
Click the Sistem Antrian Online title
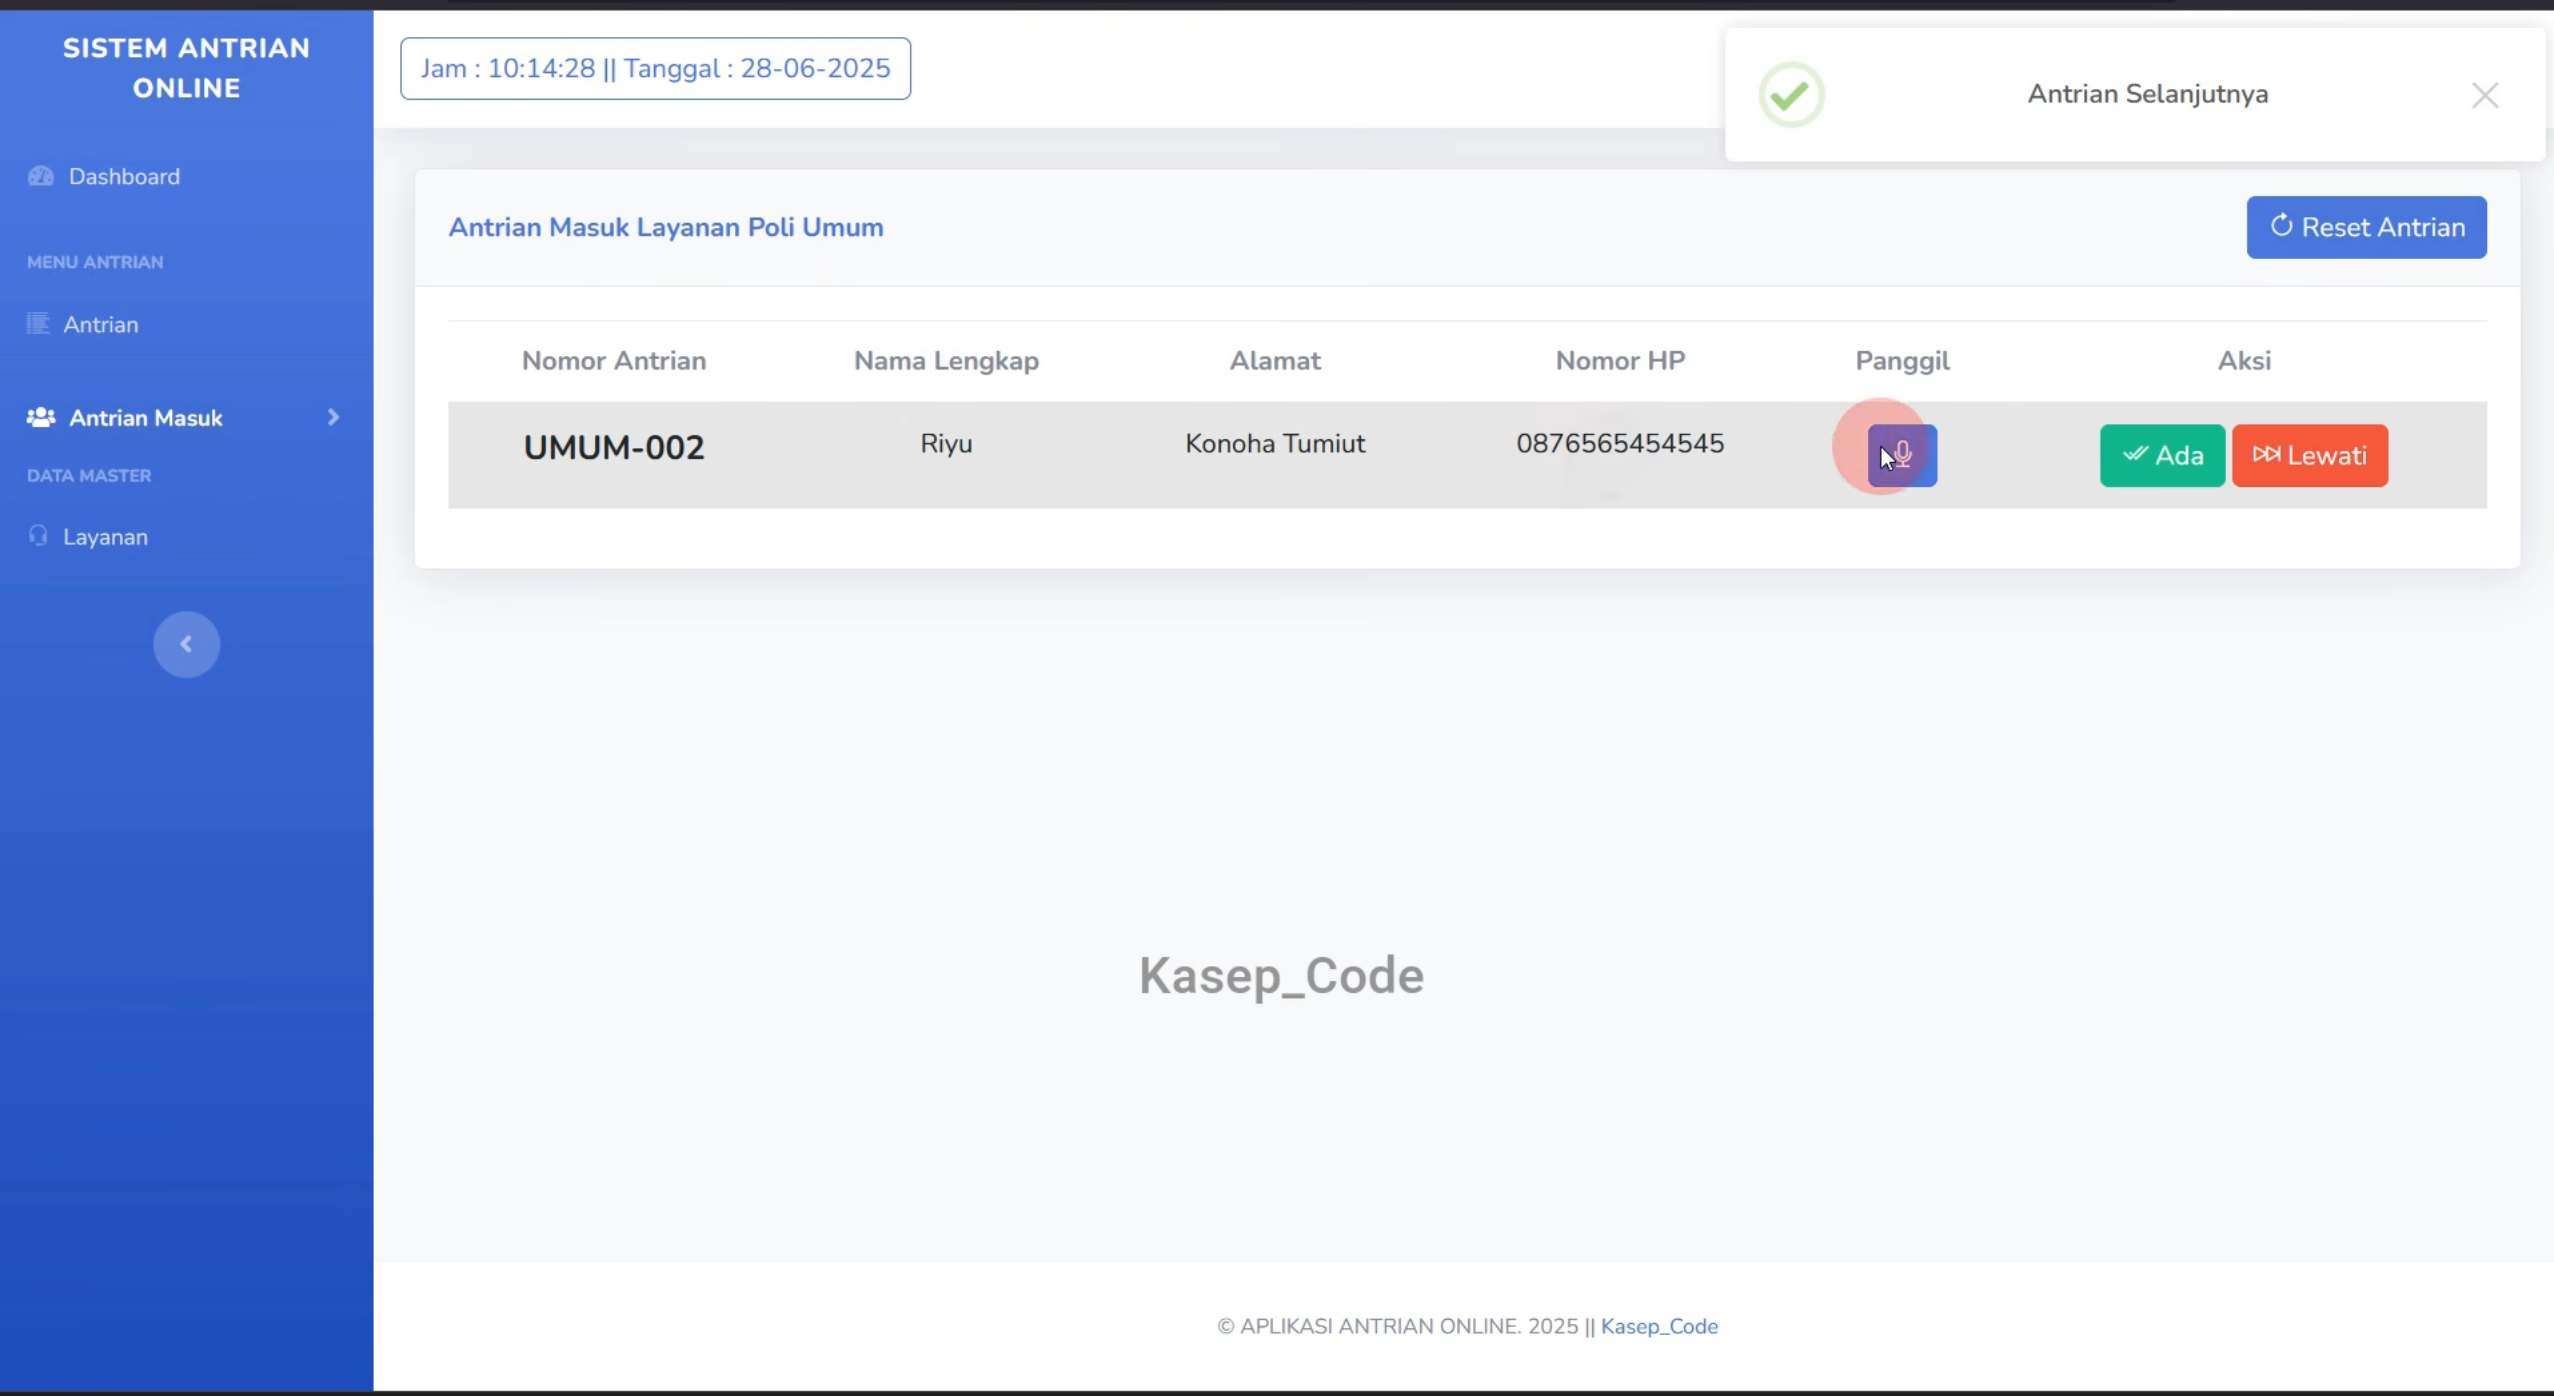pyautogui.click(x=187, y=68)
